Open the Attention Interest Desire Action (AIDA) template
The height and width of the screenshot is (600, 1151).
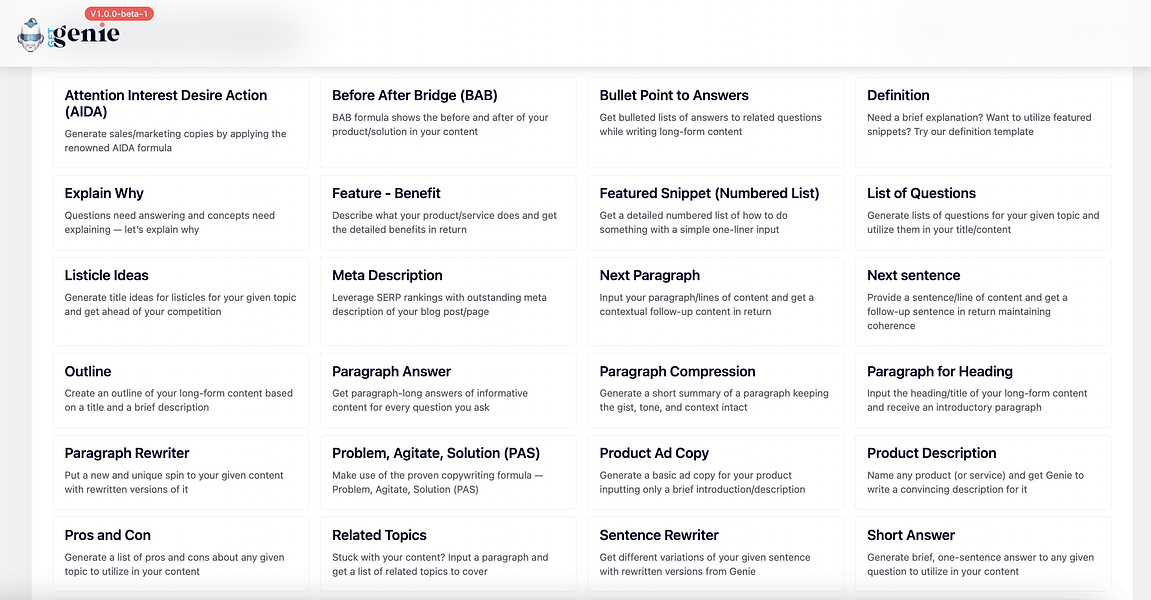[181, 123]
